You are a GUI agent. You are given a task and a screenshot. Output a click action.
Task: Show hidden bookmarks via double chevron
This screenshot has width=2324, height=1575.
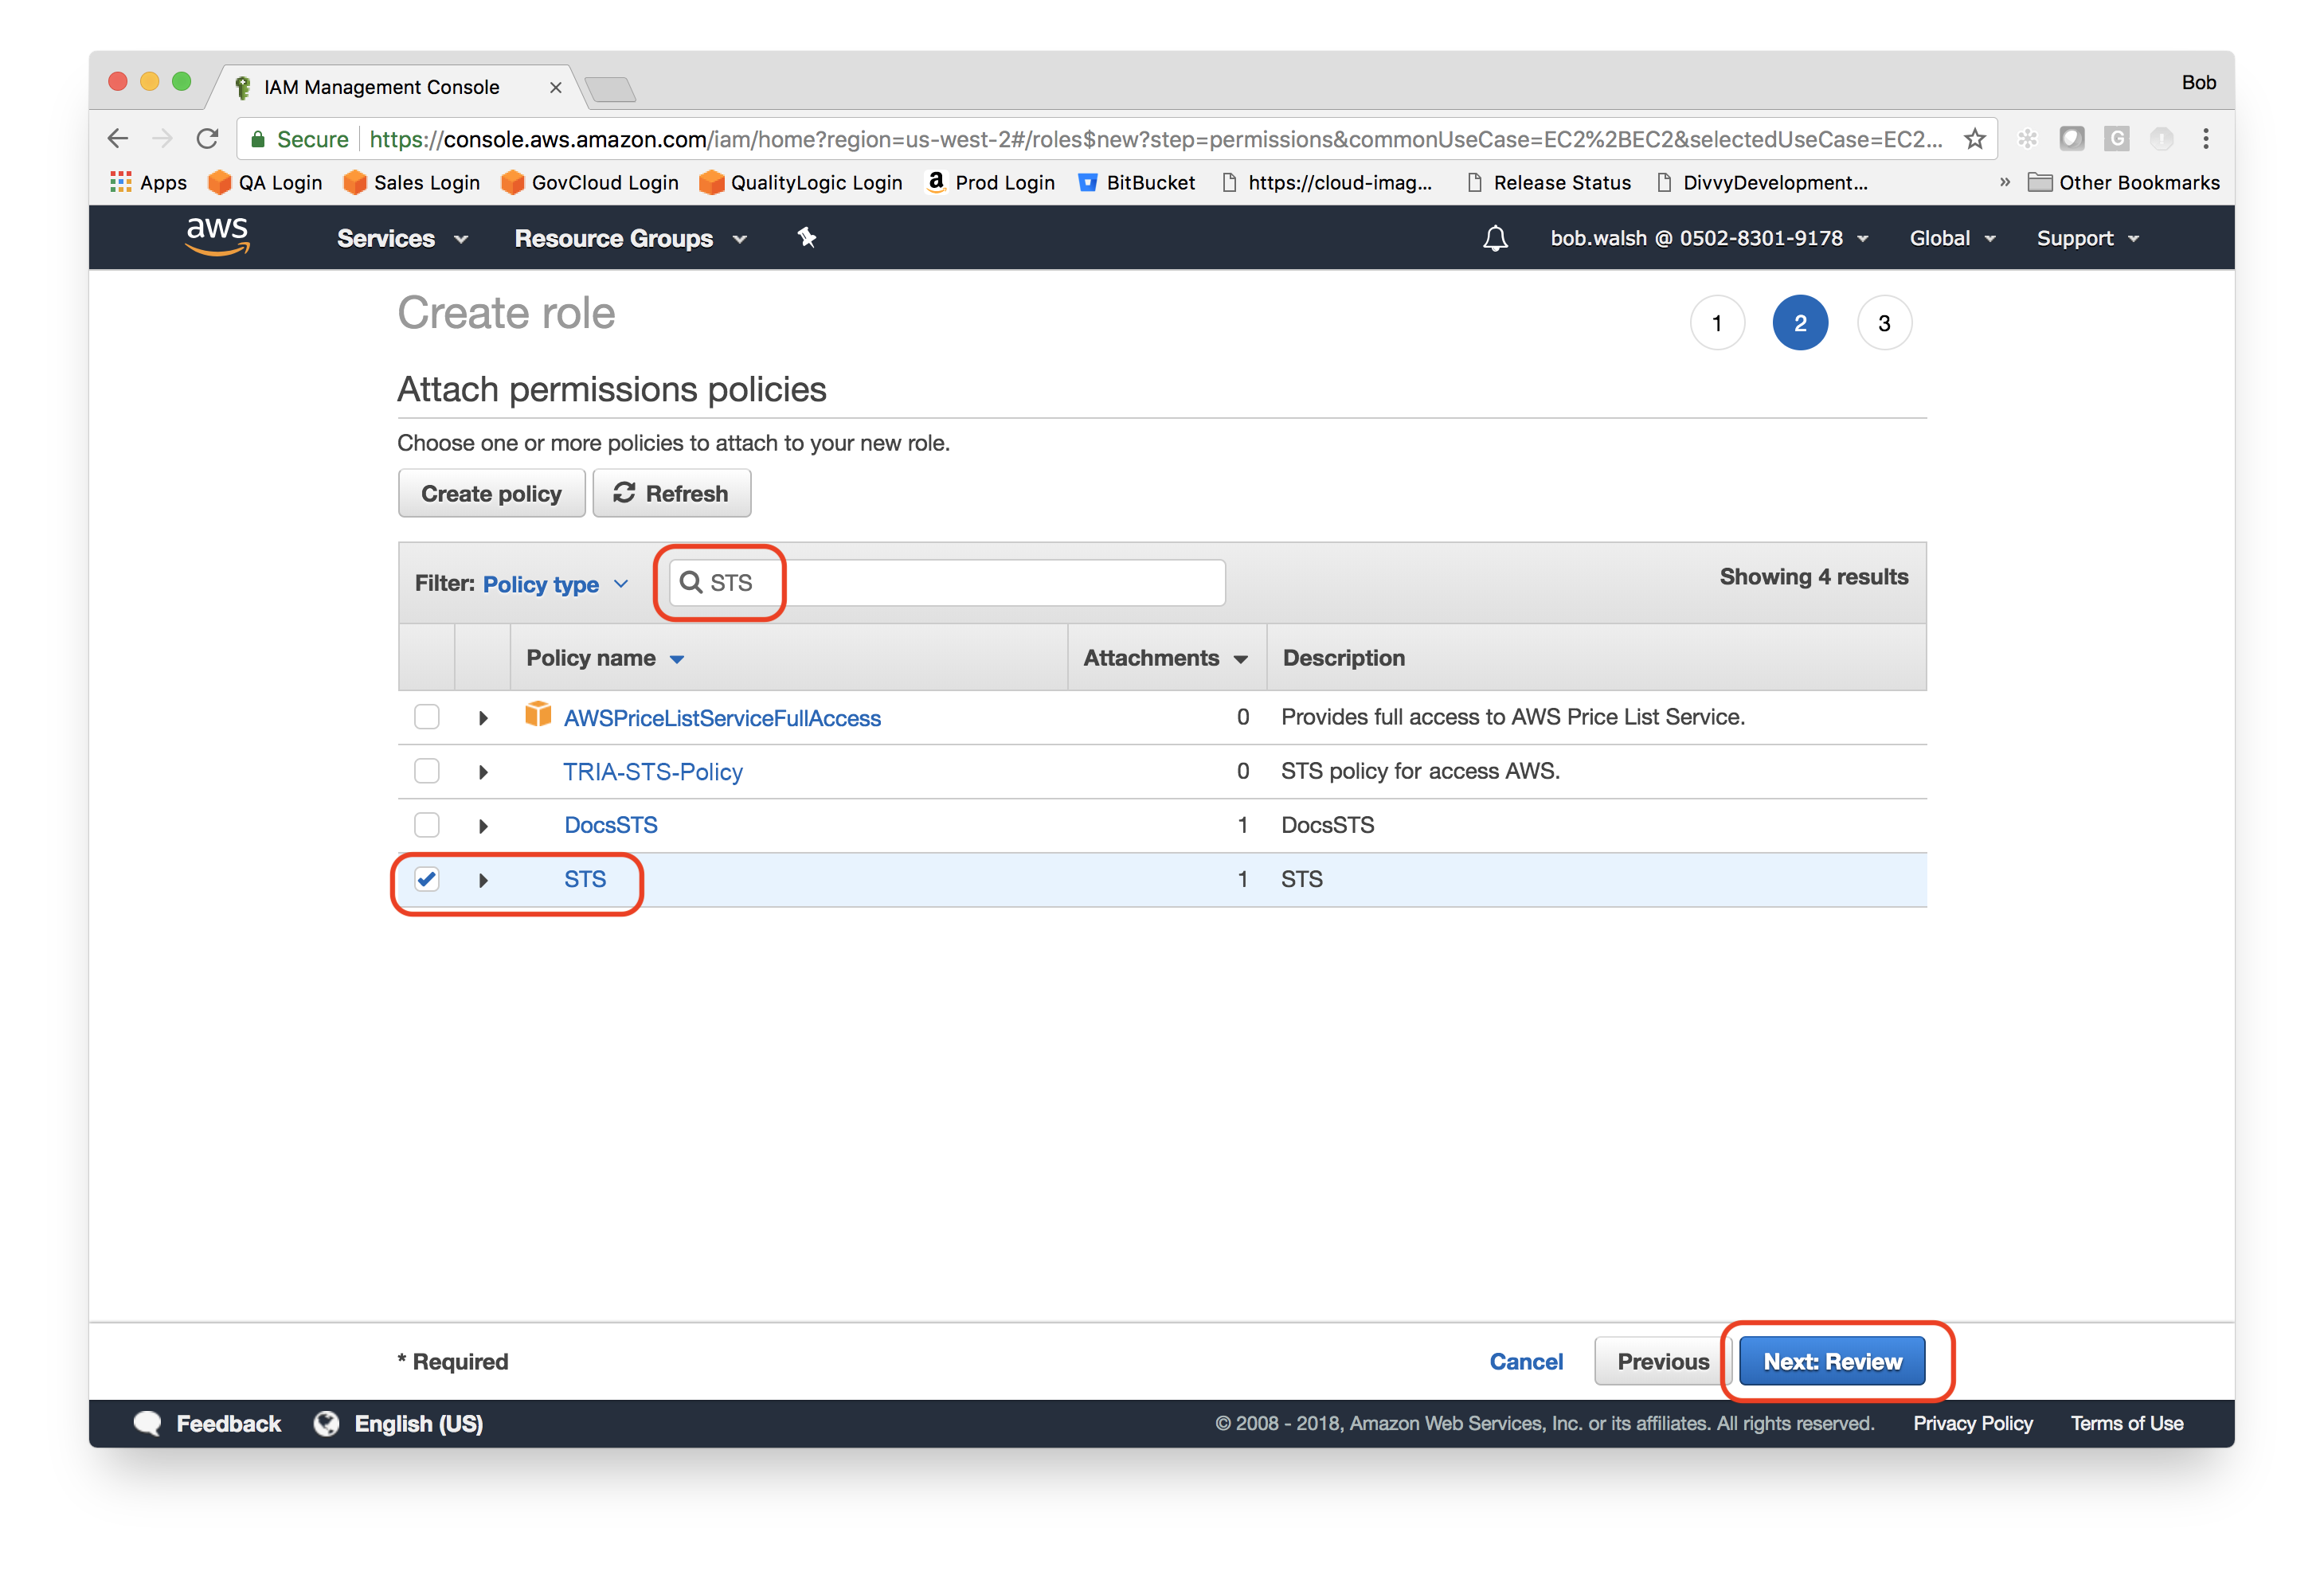click(x=2004, y=182)
